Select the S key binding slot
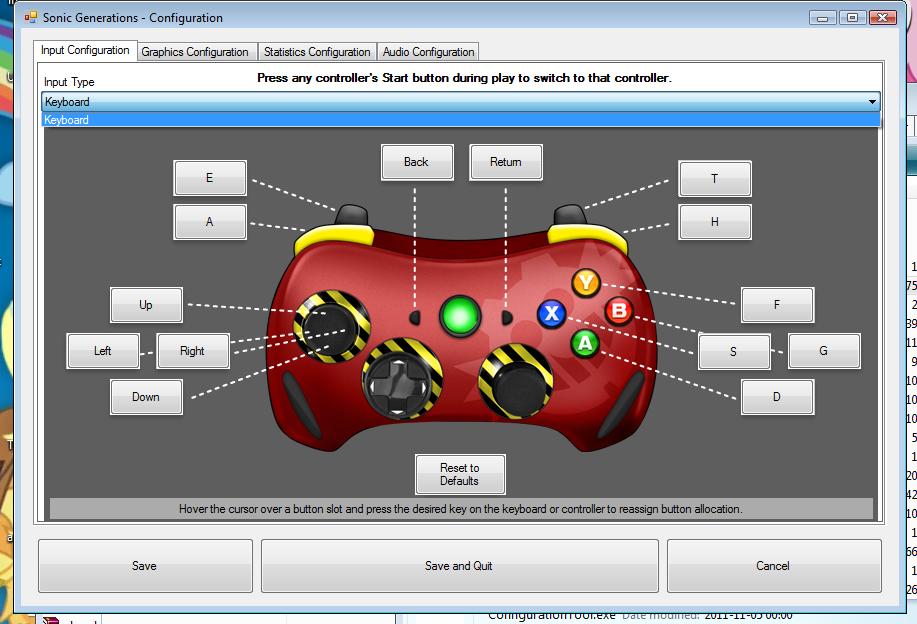 tap(734, 351)
